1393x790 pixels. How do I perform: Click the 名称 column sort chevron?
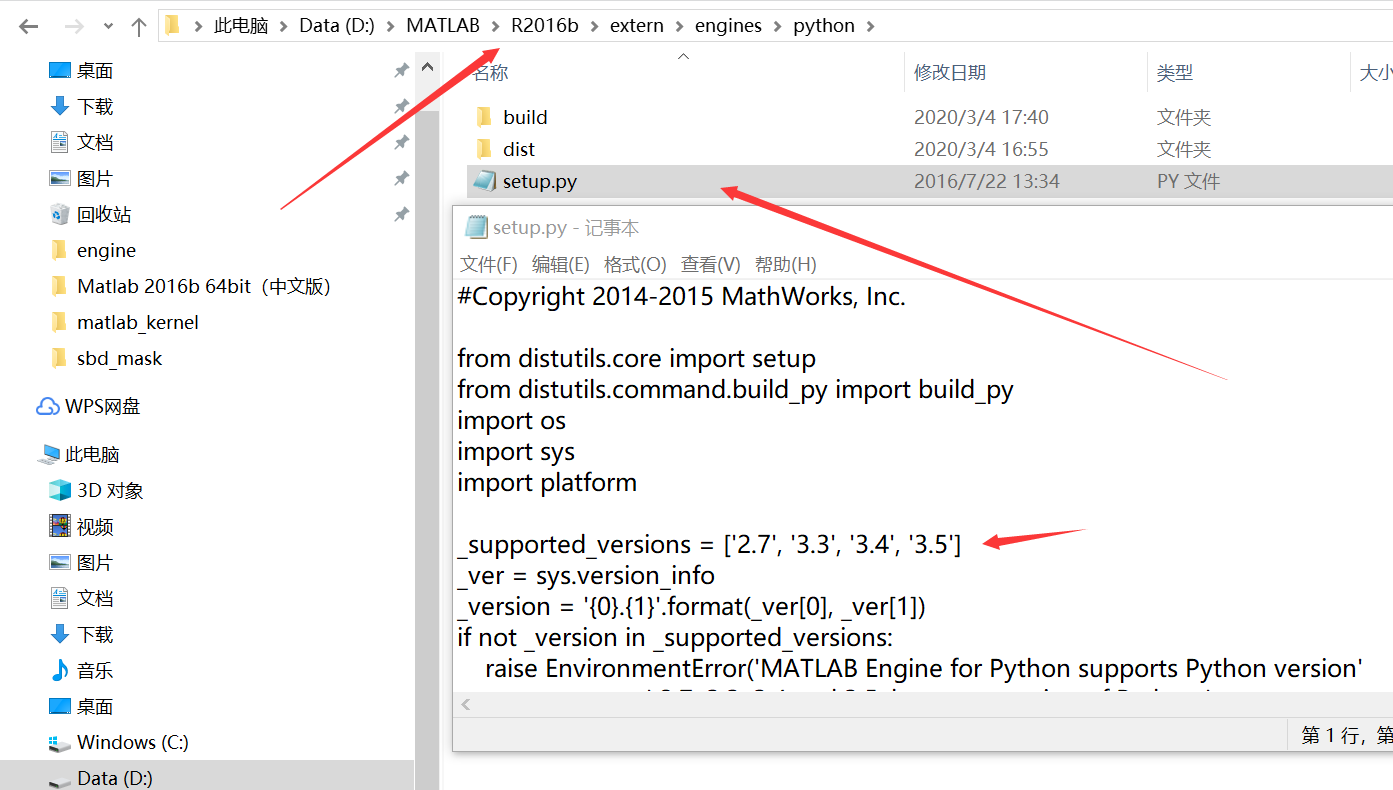coord(683,57)
